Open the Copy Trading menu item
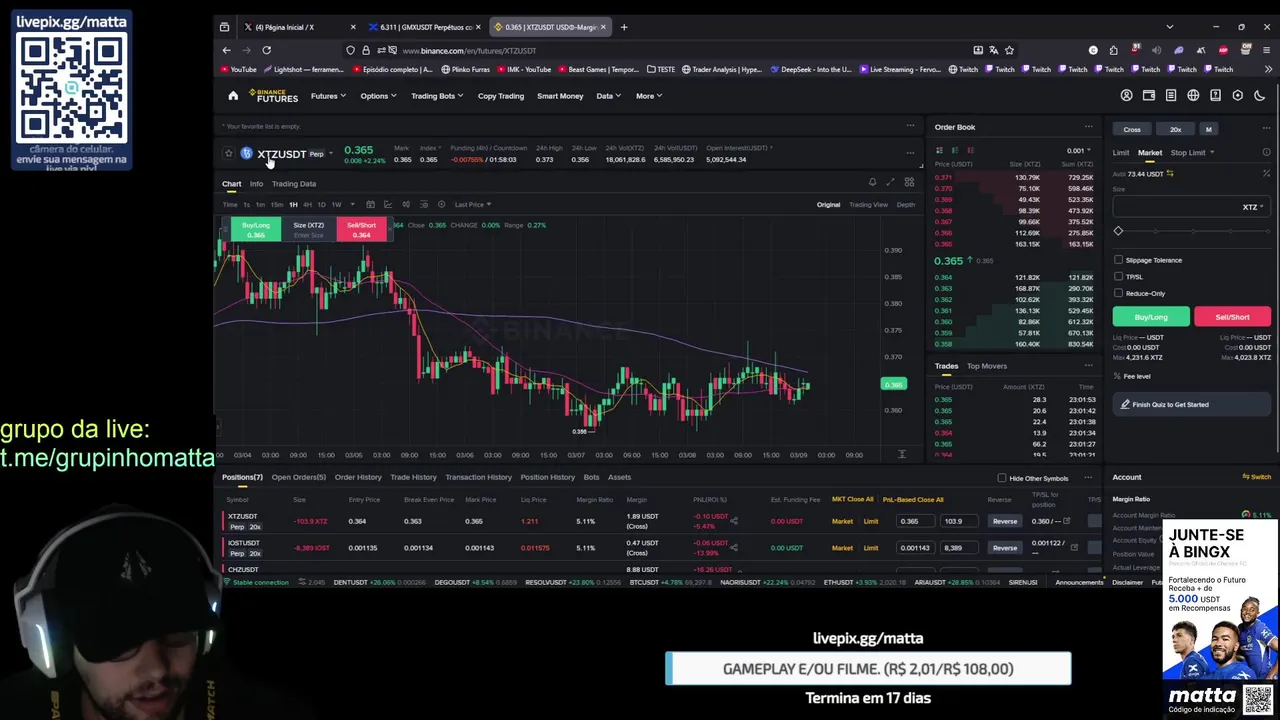1280x720 pixels. coord(501,96)
